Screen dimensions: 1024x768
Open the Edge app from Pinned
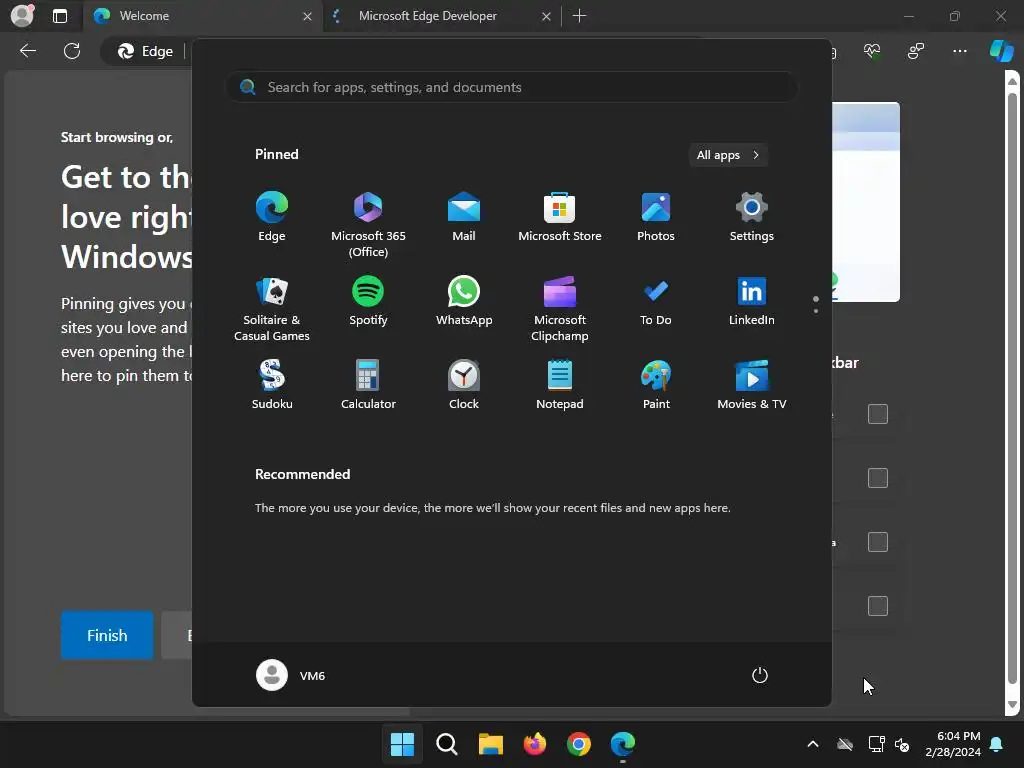[272, 217]
